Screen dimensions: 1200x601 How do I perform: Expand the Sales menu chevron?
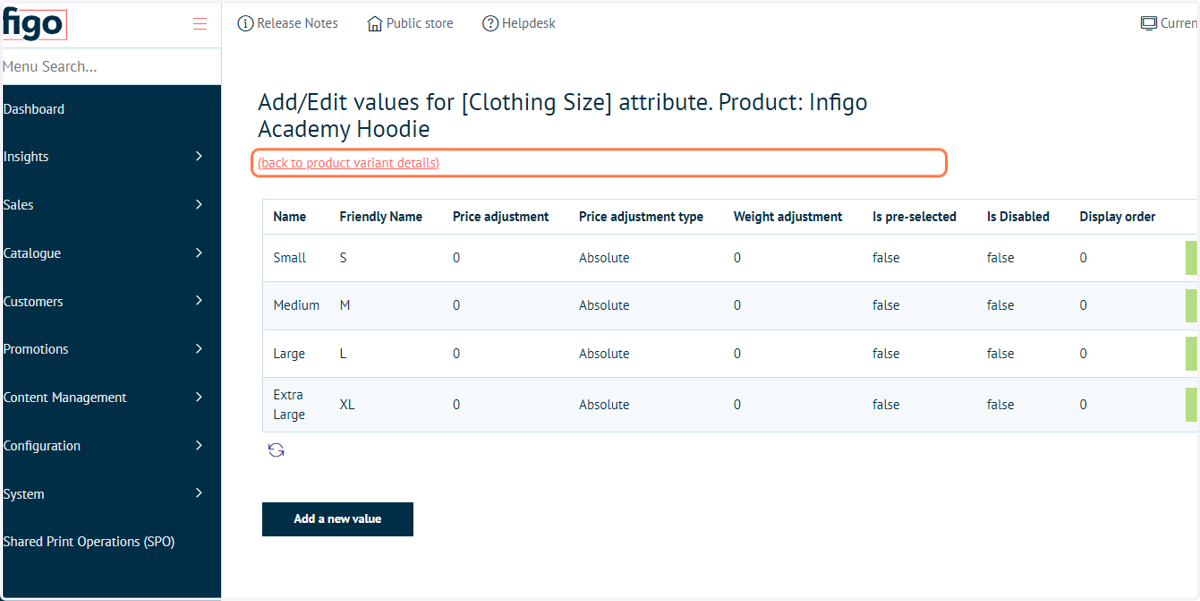(199, 204)
